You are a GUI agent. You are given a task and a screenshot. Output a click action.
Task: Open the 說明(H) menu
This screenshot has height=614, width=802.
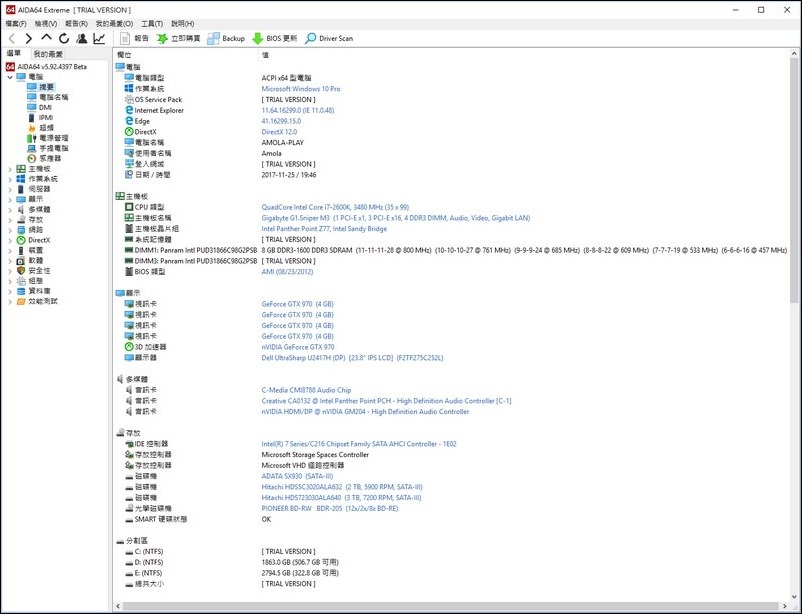coord(183,24)
